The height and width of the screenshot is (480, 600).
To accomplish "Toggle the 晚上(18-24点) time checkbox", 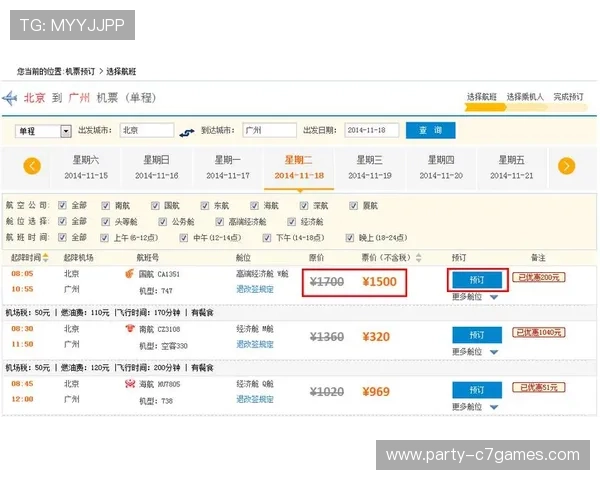I will click(350, 238).
